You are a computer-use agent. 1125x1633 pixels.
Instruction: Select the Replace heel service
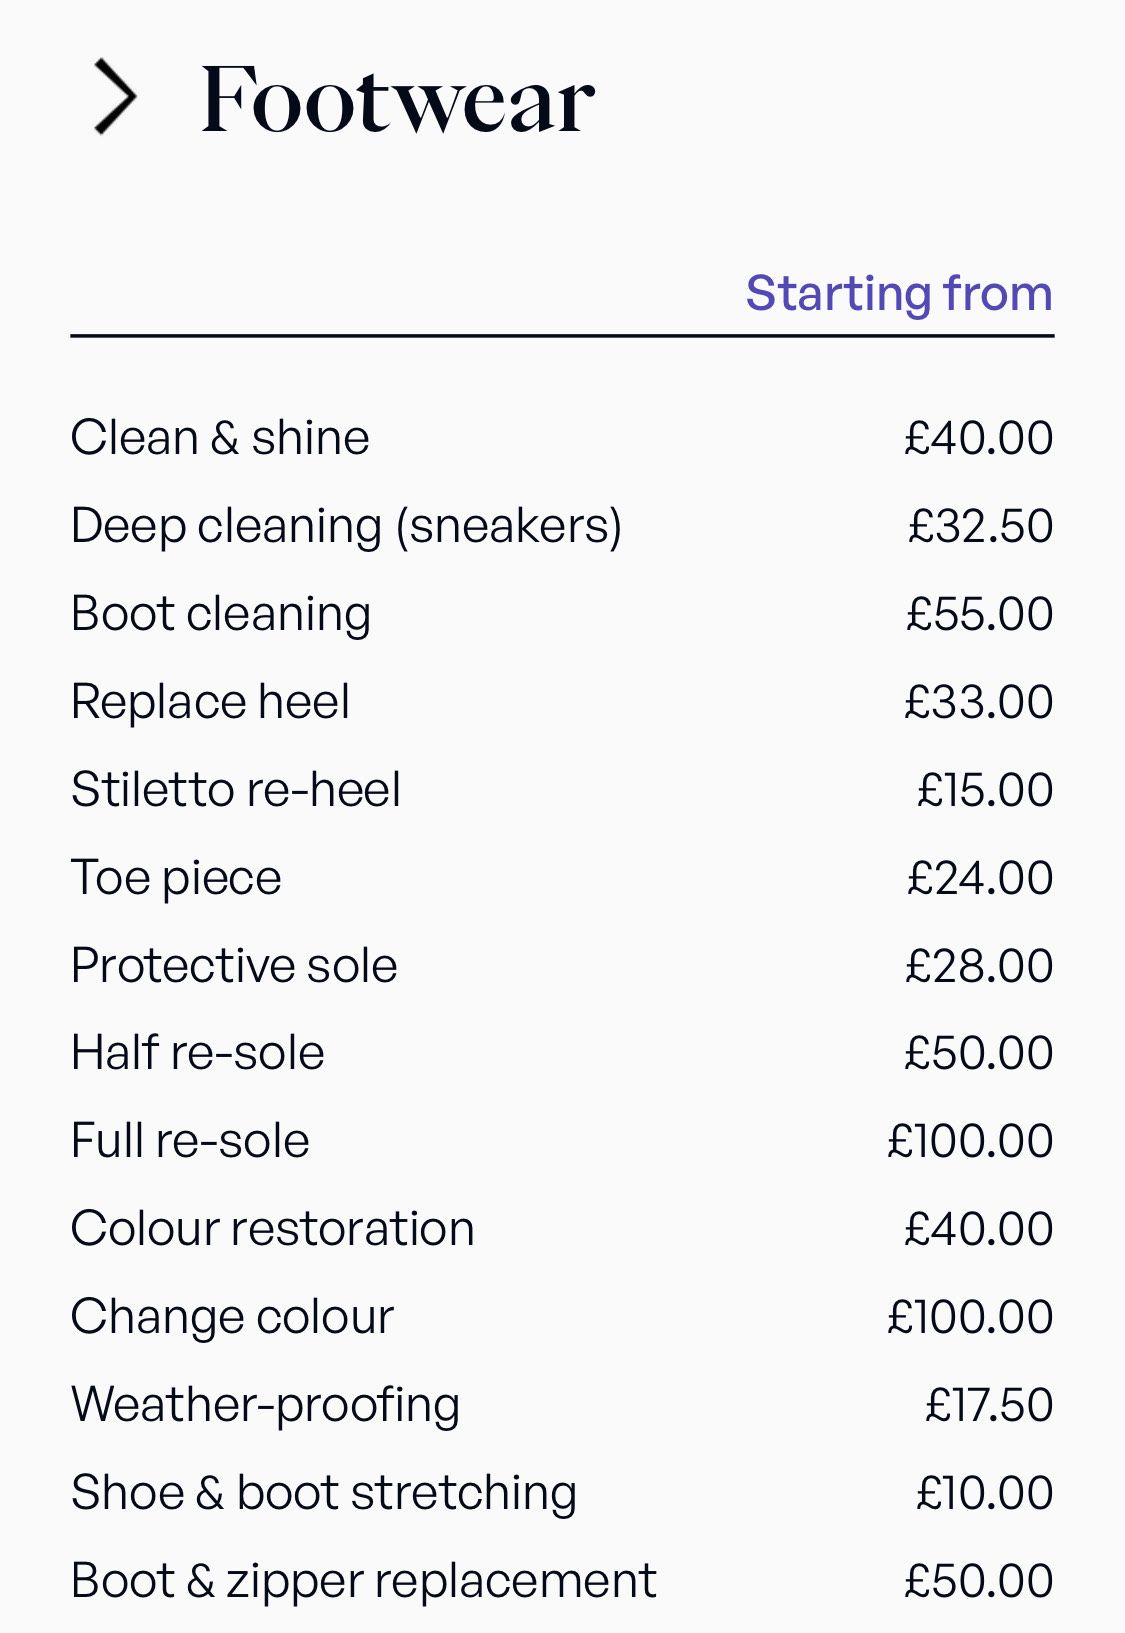click(562, 702)
